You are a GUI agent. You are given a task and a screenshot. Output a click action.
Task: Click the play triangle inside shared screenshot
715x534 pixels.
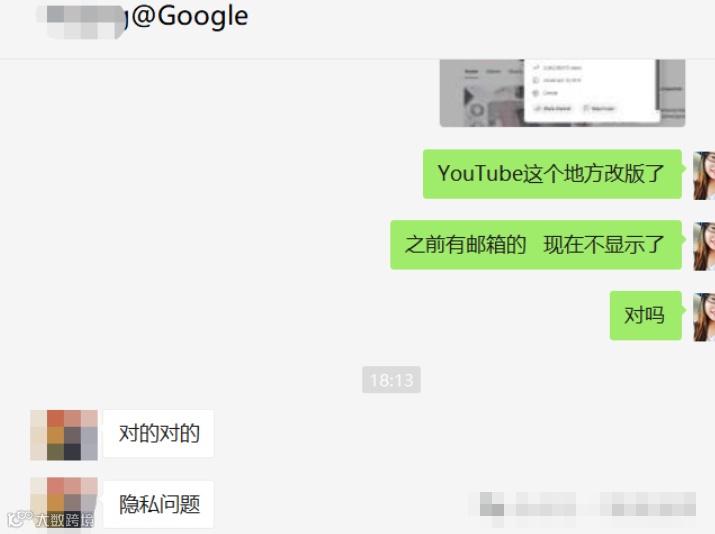(x=468, y=97)
